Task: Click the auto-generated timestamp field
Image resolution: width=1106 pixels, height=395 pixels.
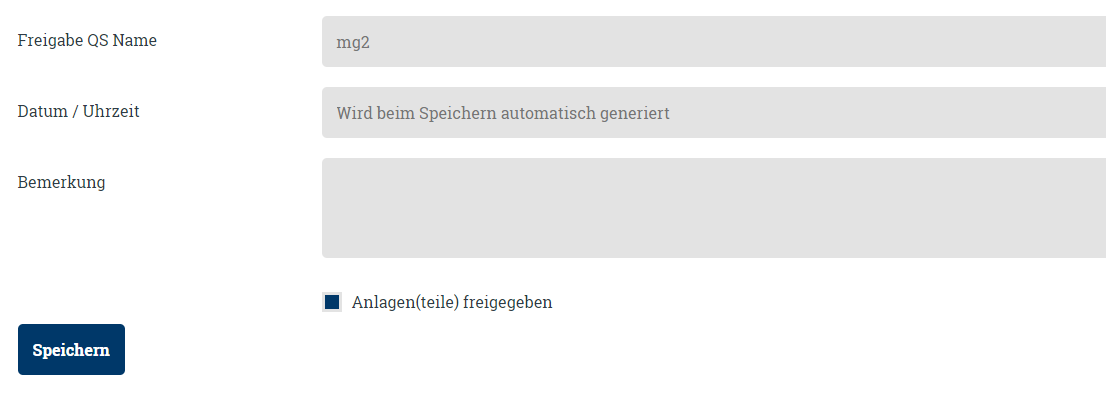Action: tap(714, 112)
